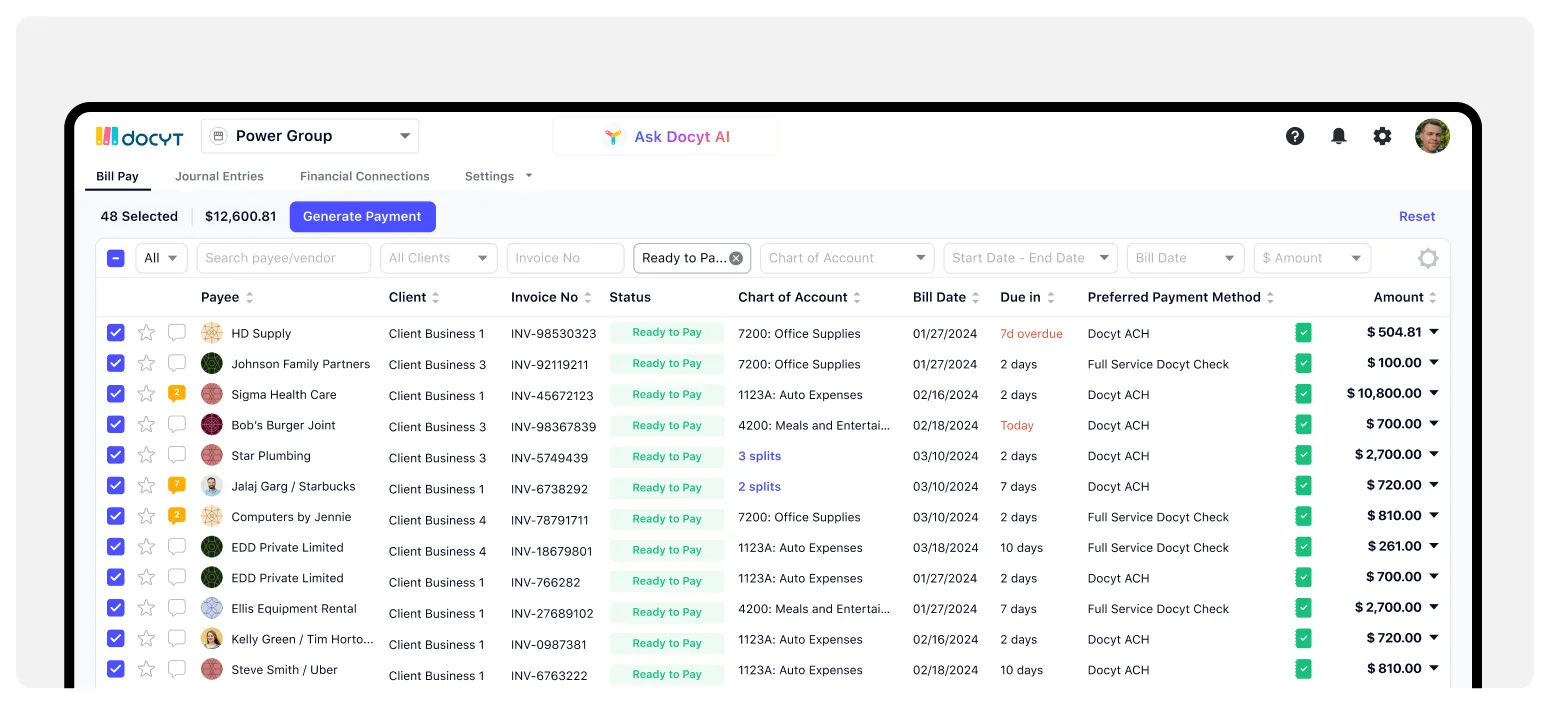Open the All selection filter dropdown

click(x=162, y=258)
